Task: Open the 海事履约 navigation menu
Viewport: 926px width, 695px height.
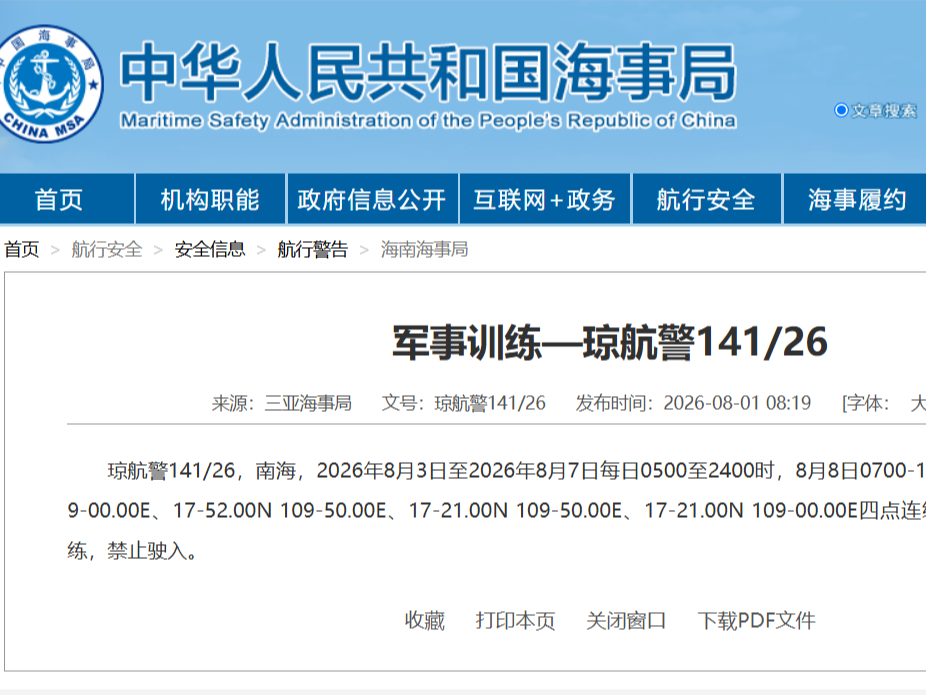Action: 856,200
